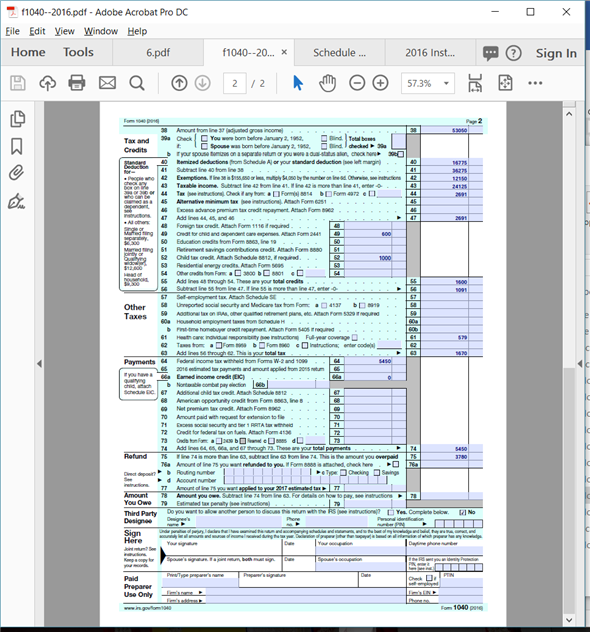Tick the Full-year coverage checkbox
590x632 pixels.
[x=355, y=337]
